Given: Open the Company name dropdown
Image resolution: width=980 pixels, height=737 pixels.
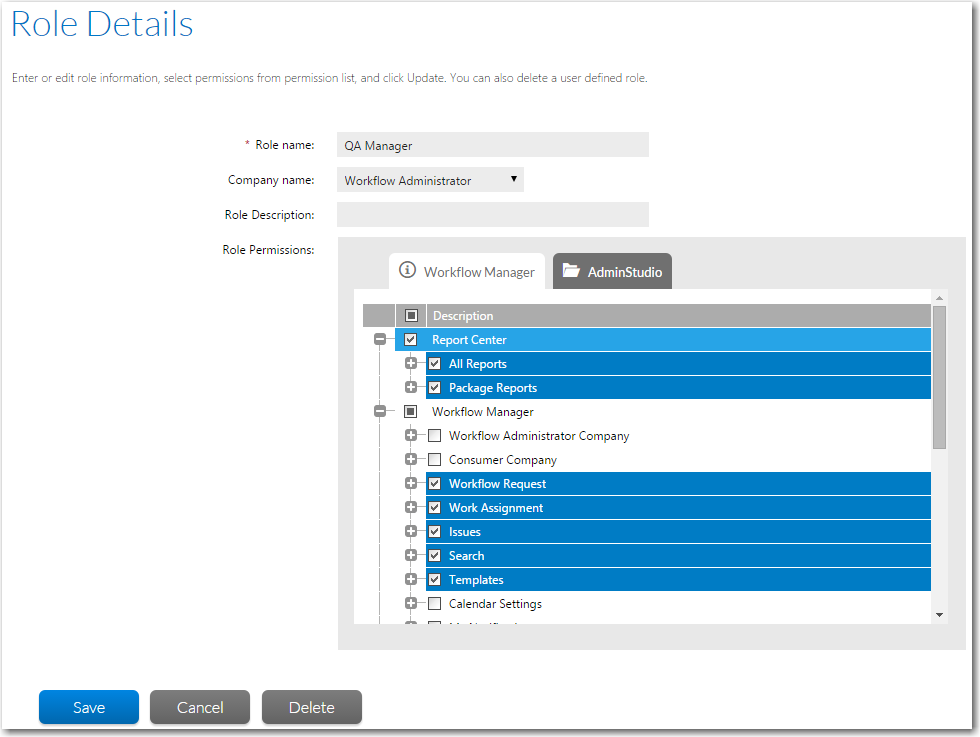Looking at the screenshot, I should click(430, 180).
